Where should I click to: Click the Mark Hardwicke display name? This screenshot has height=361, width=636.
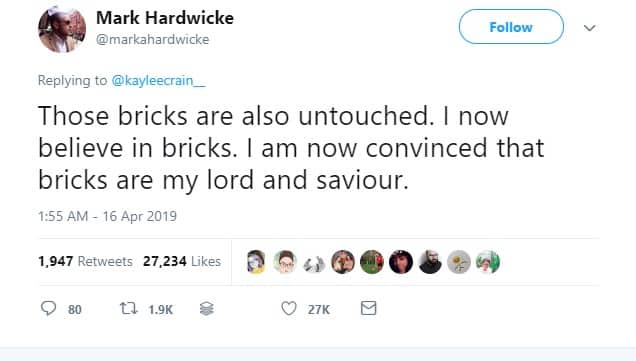[165, 18]
